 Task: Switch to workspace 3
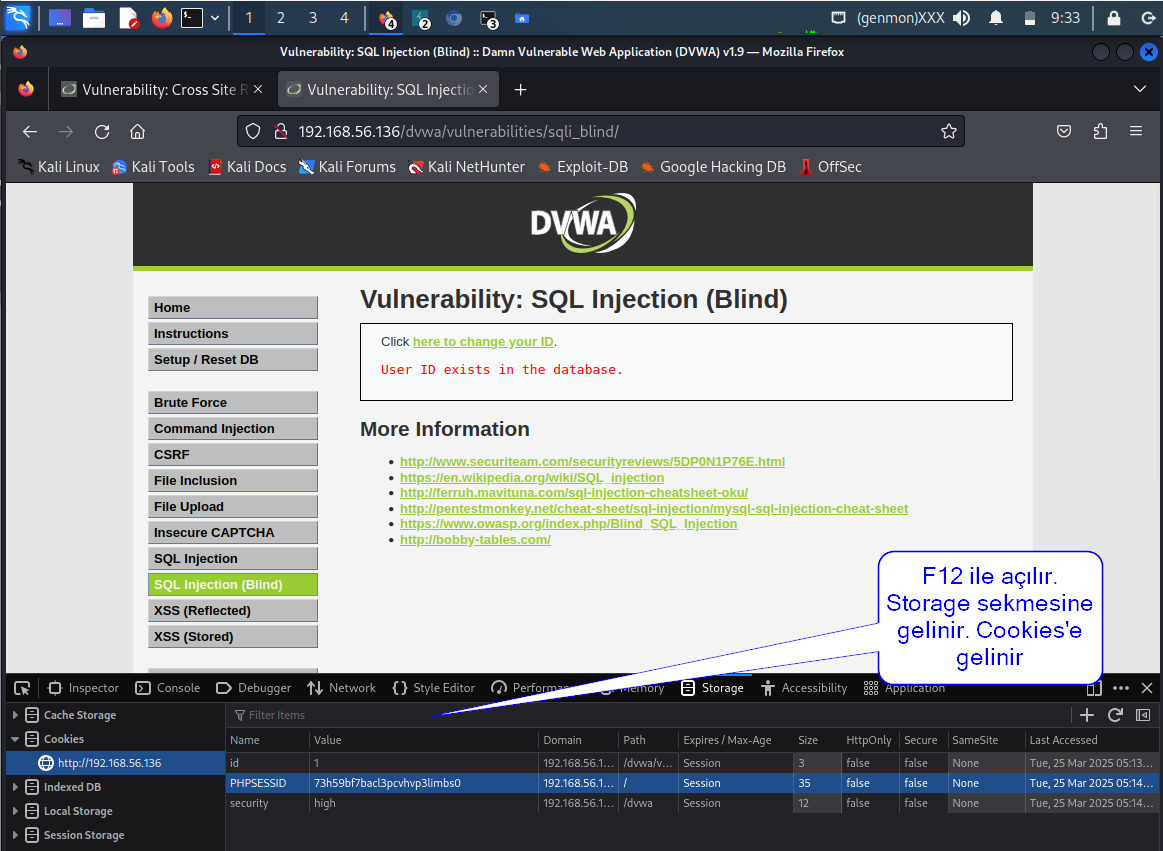pyautogui.click(x=313, y=18)
